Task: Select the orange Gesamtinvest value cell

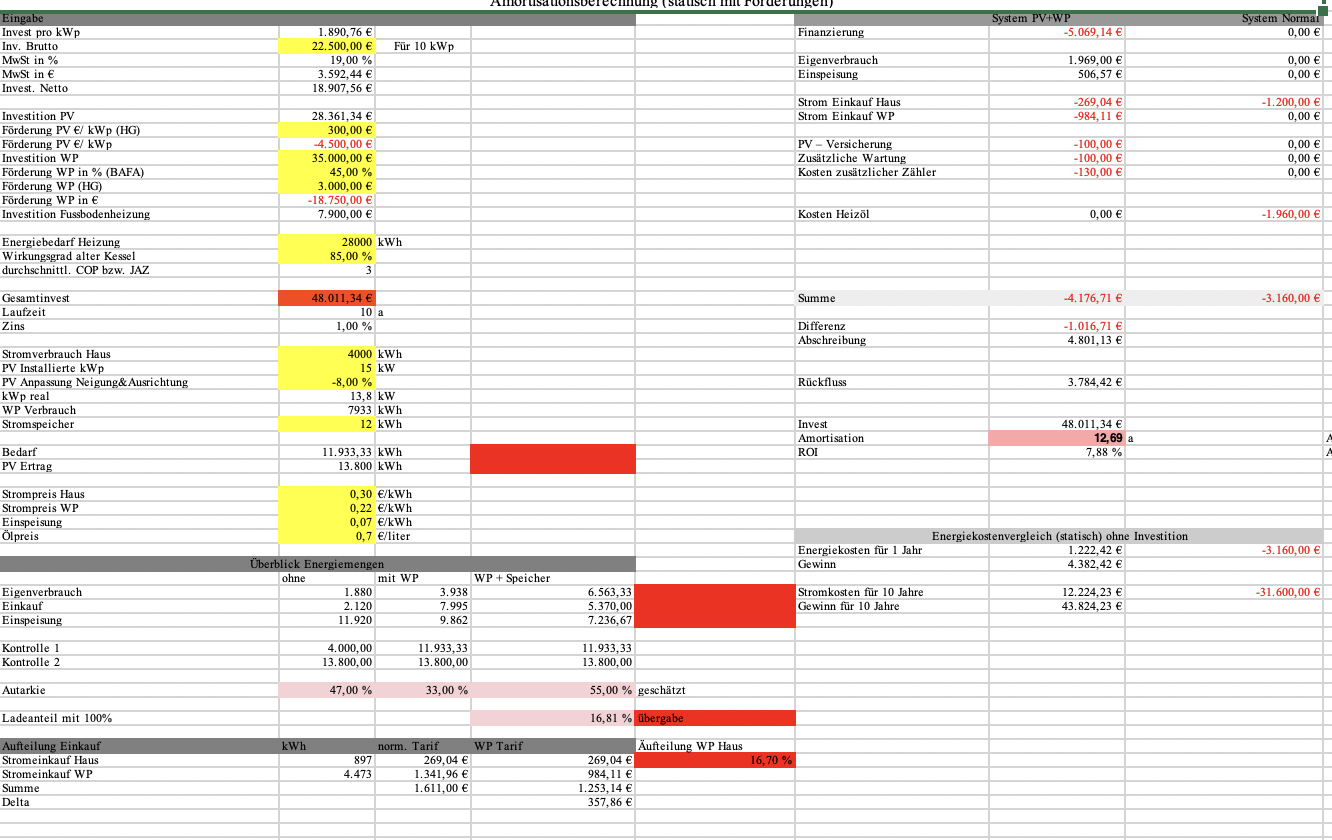Action: (x=327, y=298)
